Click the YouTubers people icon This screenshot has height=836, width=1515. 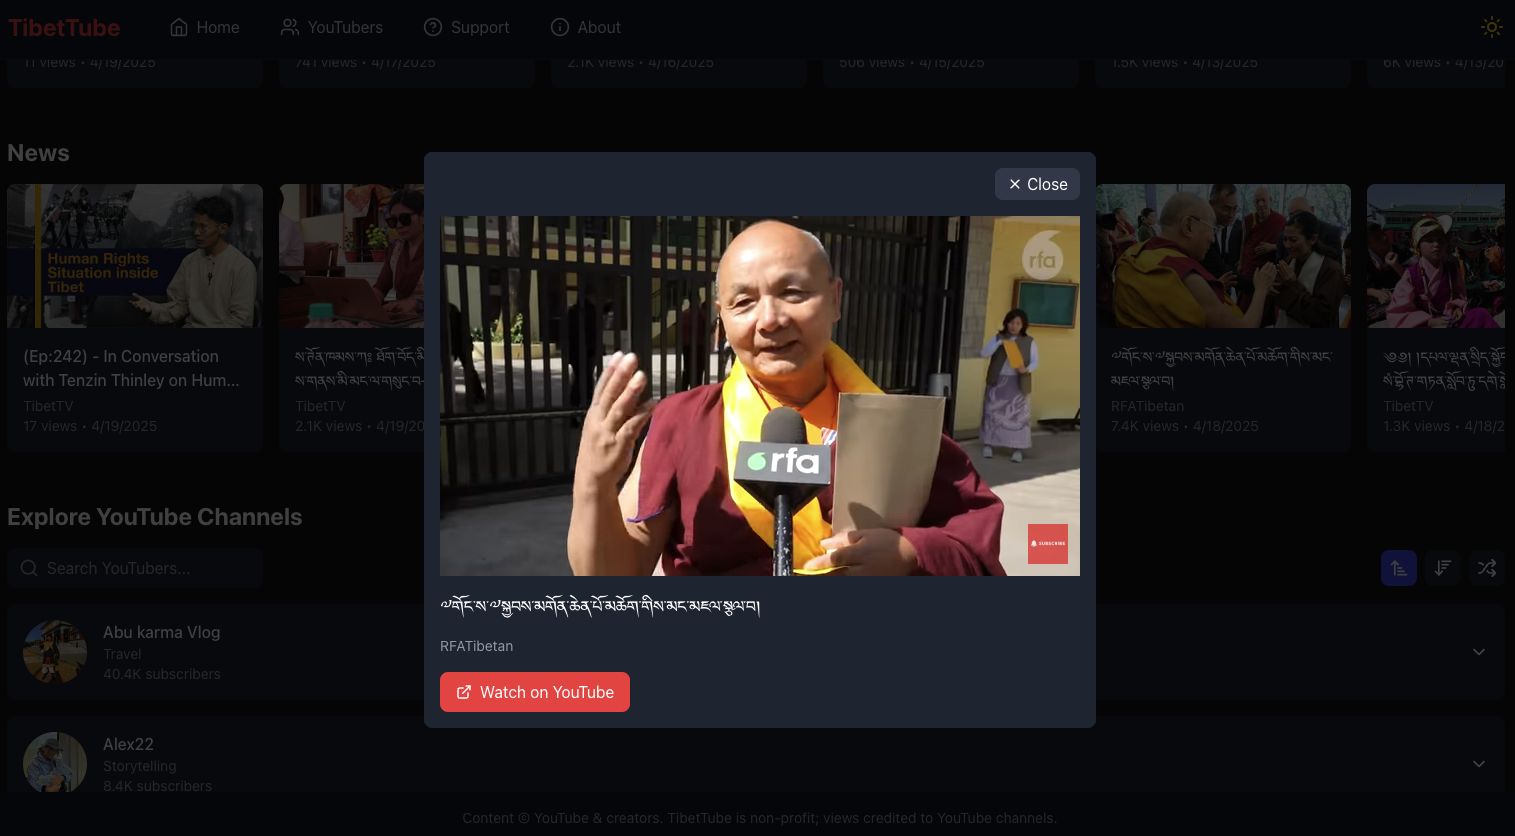pos(290,27)
